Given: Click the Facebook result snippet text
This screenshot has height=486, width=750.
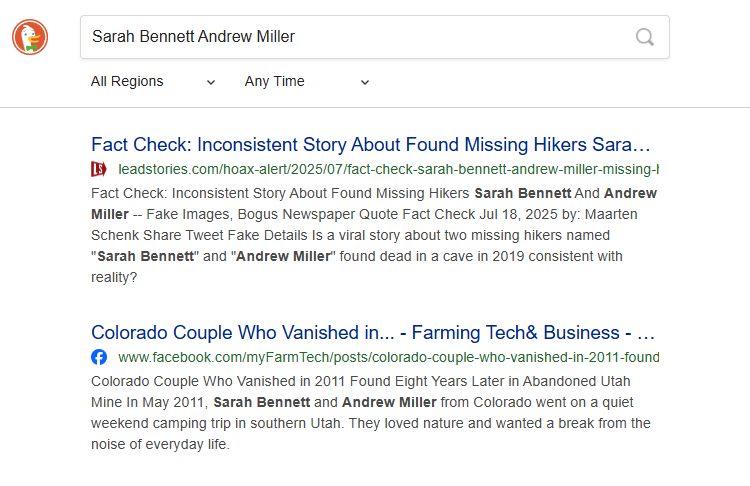Looking at the screenshot, I should [x=371, y=412].
